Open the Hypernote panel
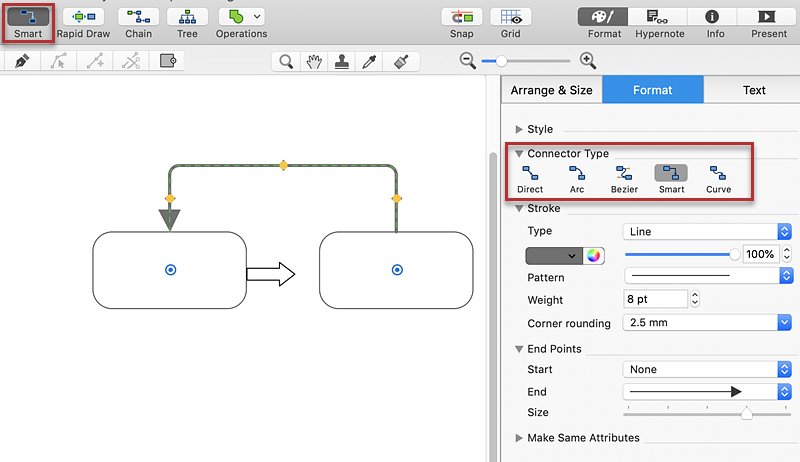The image size is (800, 462). click(657, 18)
